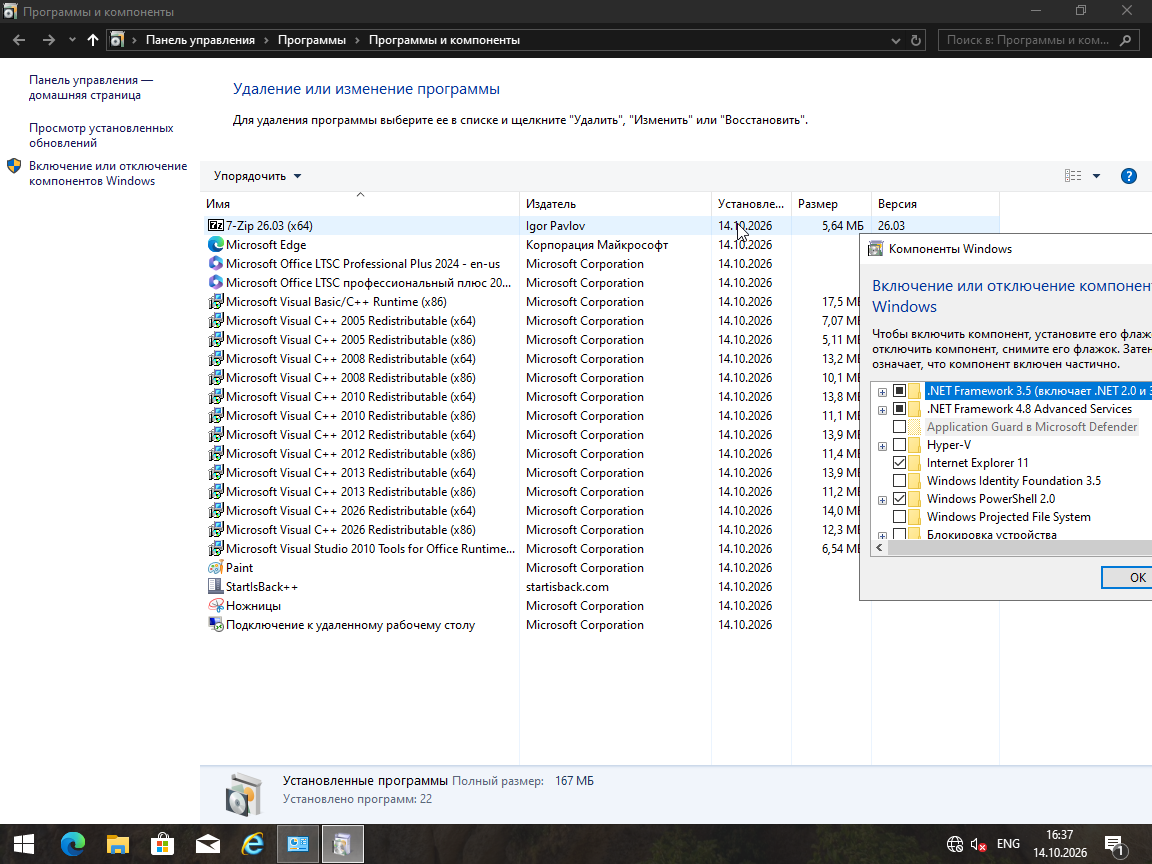Click the Igor Pavlov publisher cell

[555, 226]
